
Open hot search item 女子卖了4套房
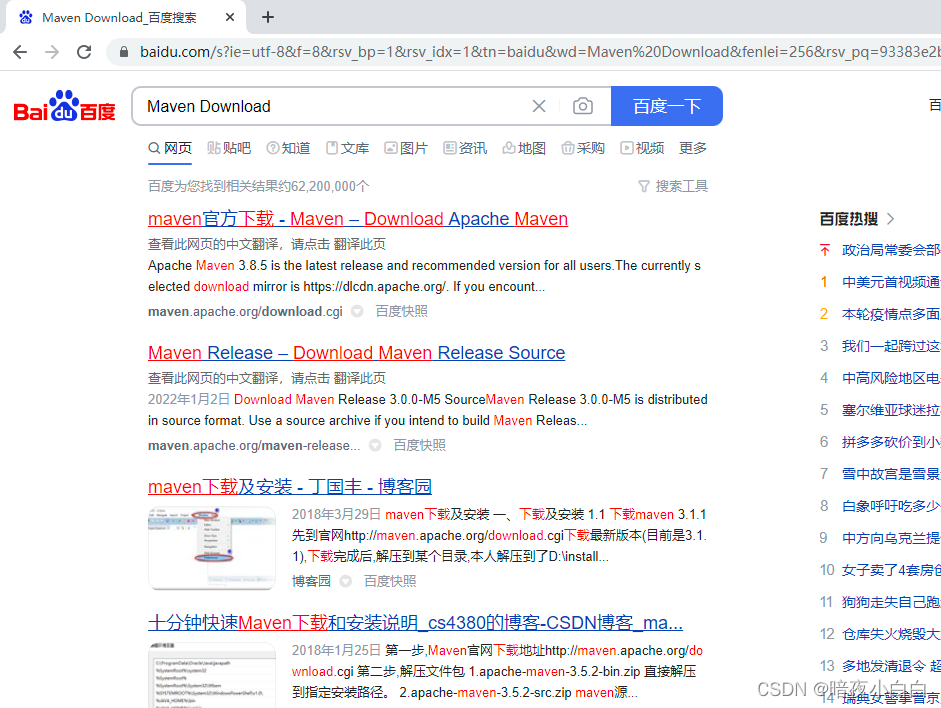[x=891, y=570]
